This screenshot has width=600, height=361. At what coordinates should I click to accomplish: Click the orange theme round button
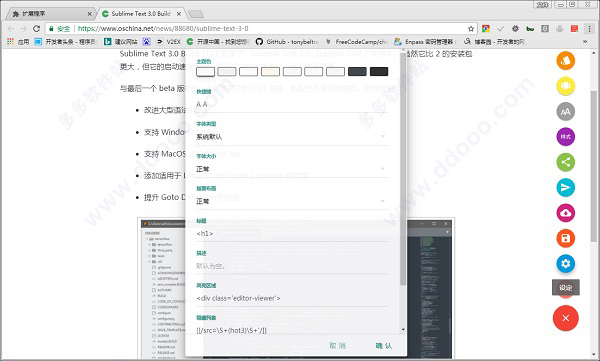pos(565,60)
